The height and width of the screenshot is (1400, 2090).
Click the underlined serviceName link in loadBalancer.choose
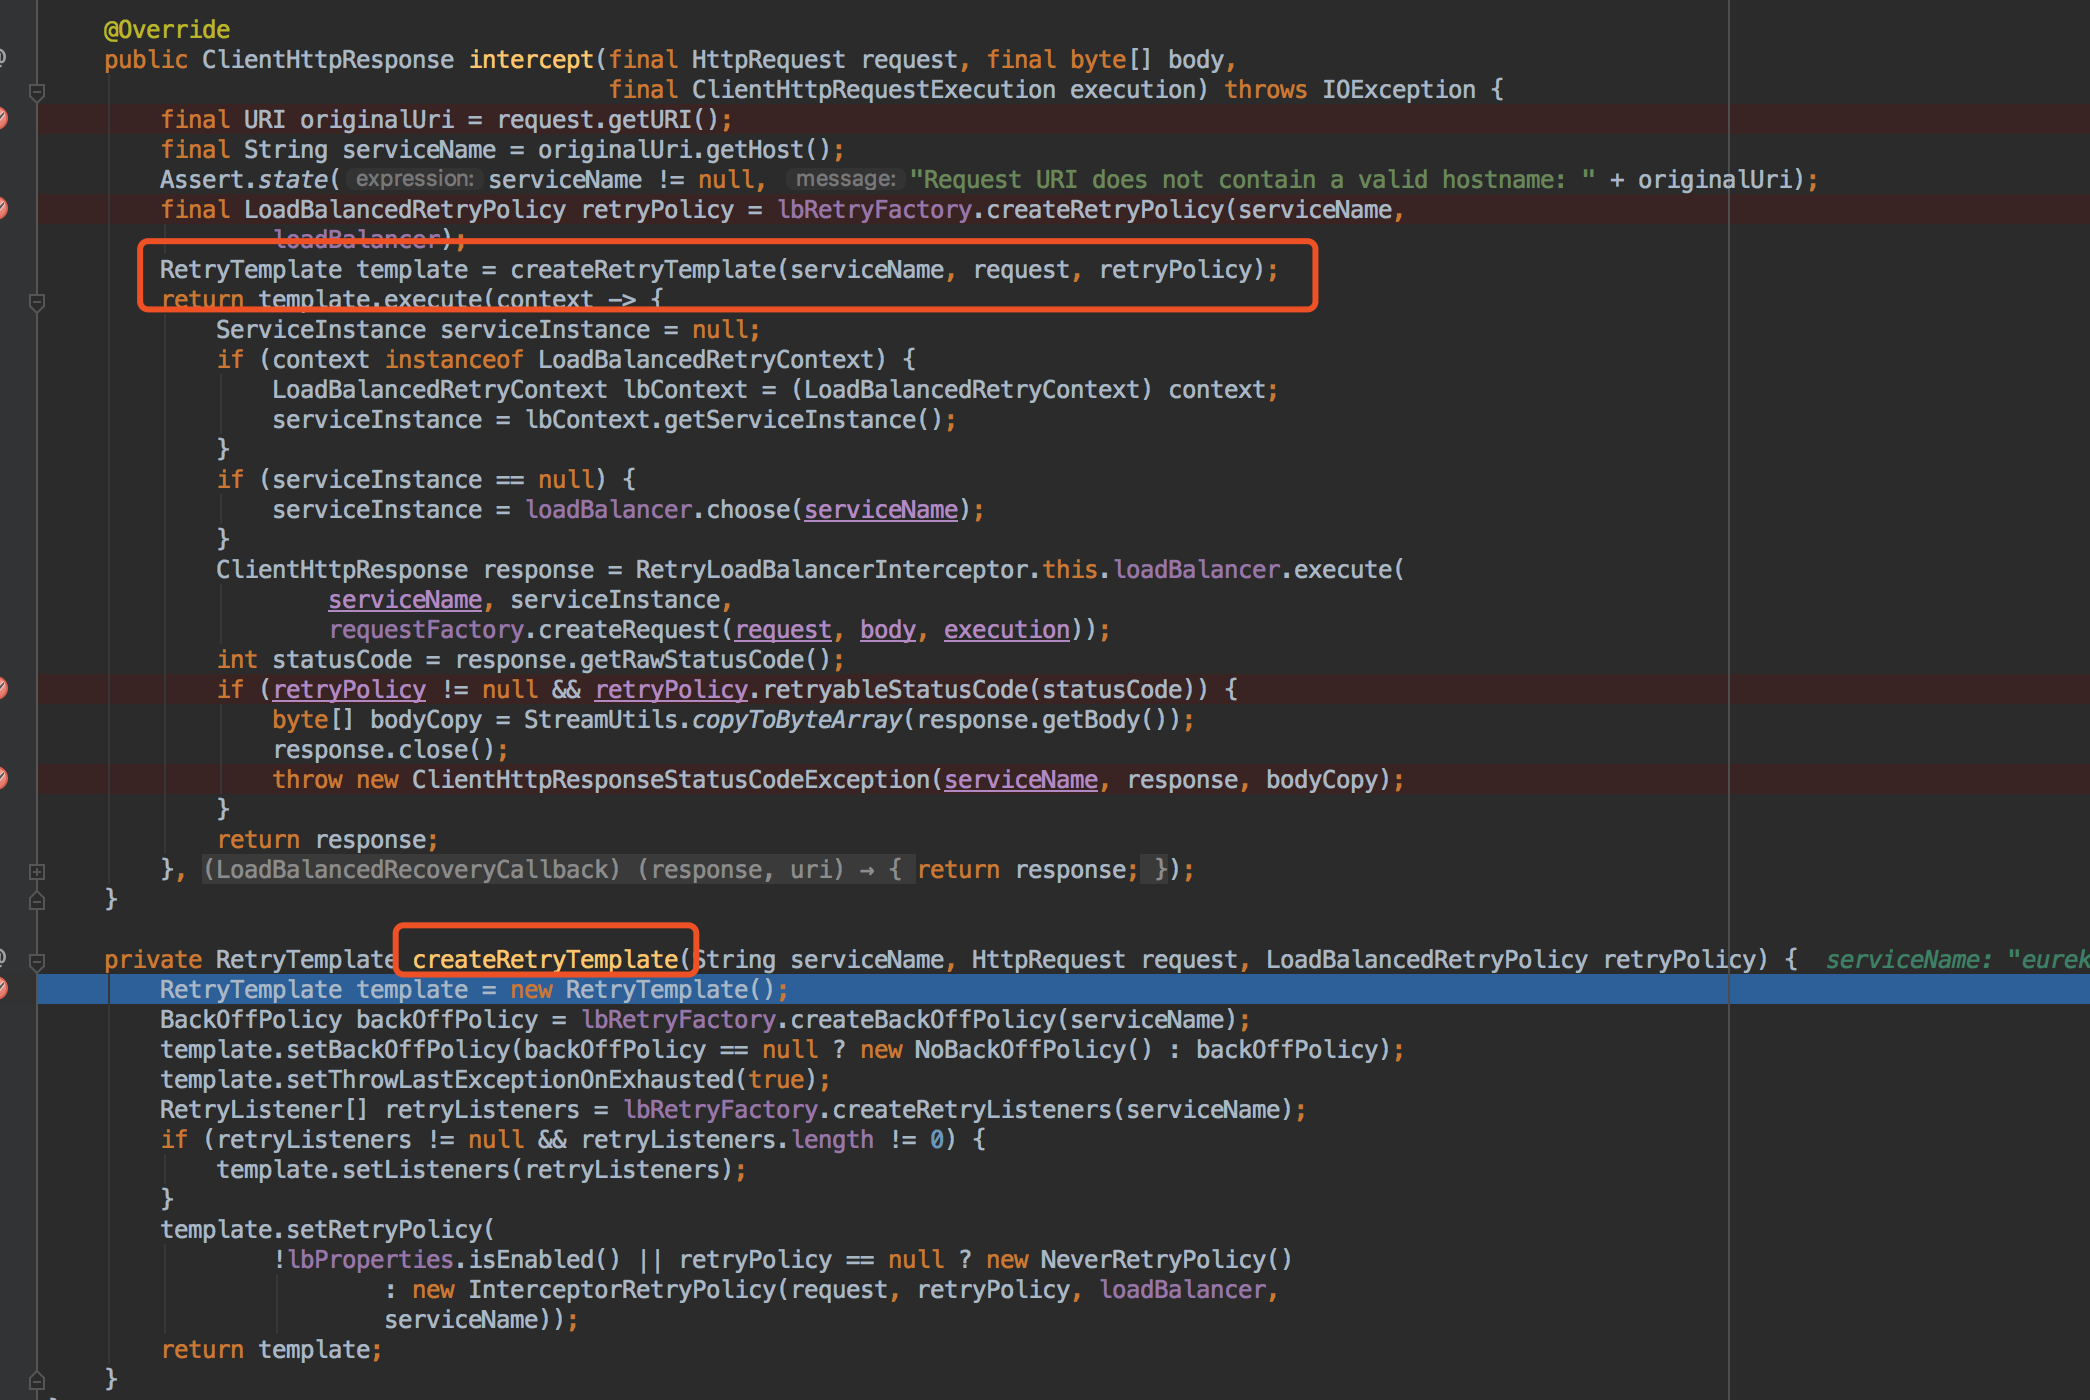(x=880, y=509)
